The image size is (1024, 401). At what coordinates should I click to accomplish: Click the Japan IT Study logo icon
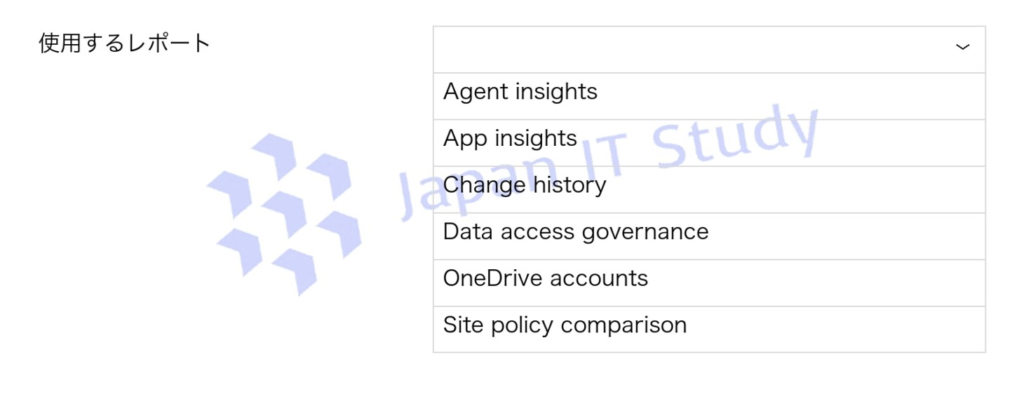pos(283,211)
